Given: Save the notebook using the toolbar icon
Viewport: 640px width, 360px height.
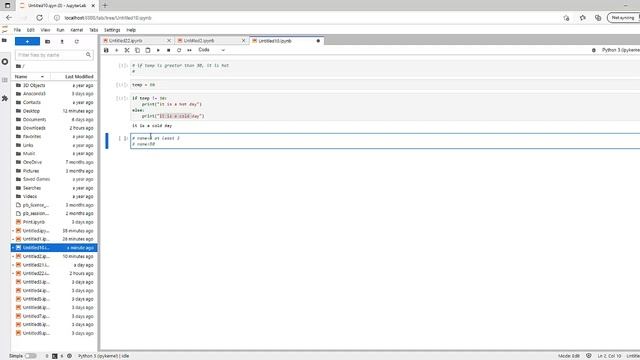Looking at the screenshot, I should [106, 50].
